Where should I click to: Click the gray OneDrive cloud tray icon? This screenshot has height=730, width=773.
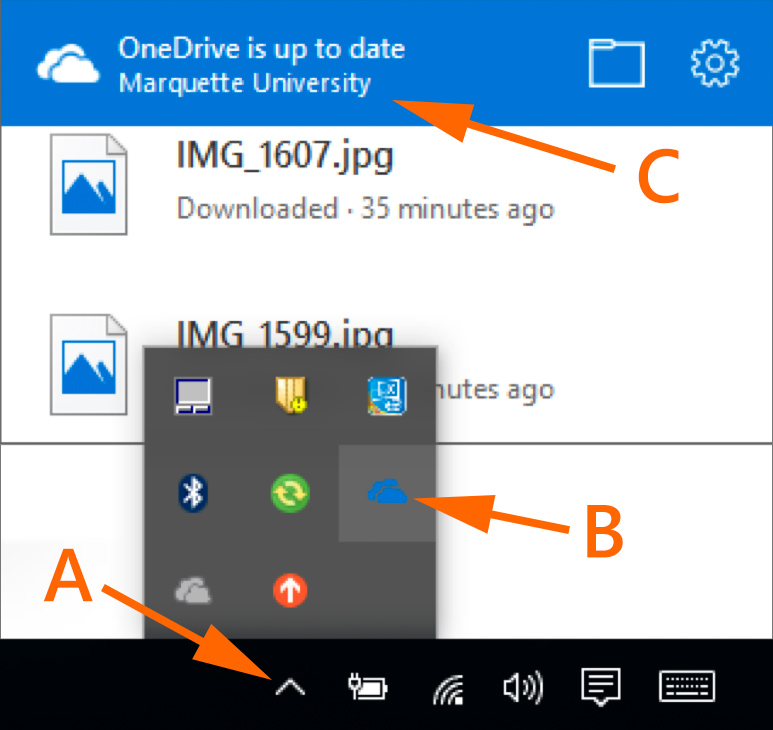192,592
